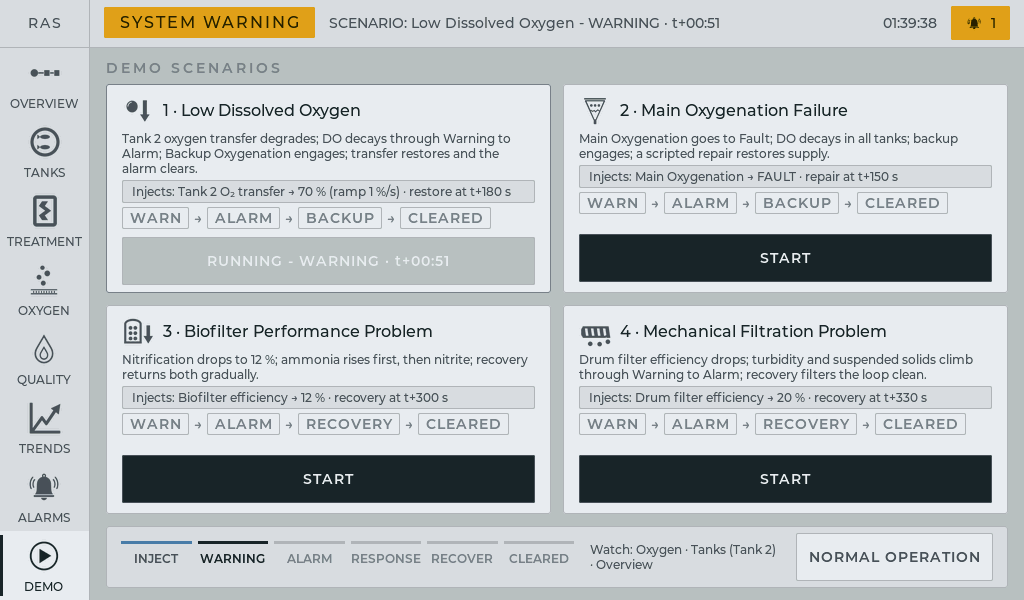The image size is (1024, 600).
Task: Click the Mechanical Filtration Problem card title
Action: tap(753, 332)
